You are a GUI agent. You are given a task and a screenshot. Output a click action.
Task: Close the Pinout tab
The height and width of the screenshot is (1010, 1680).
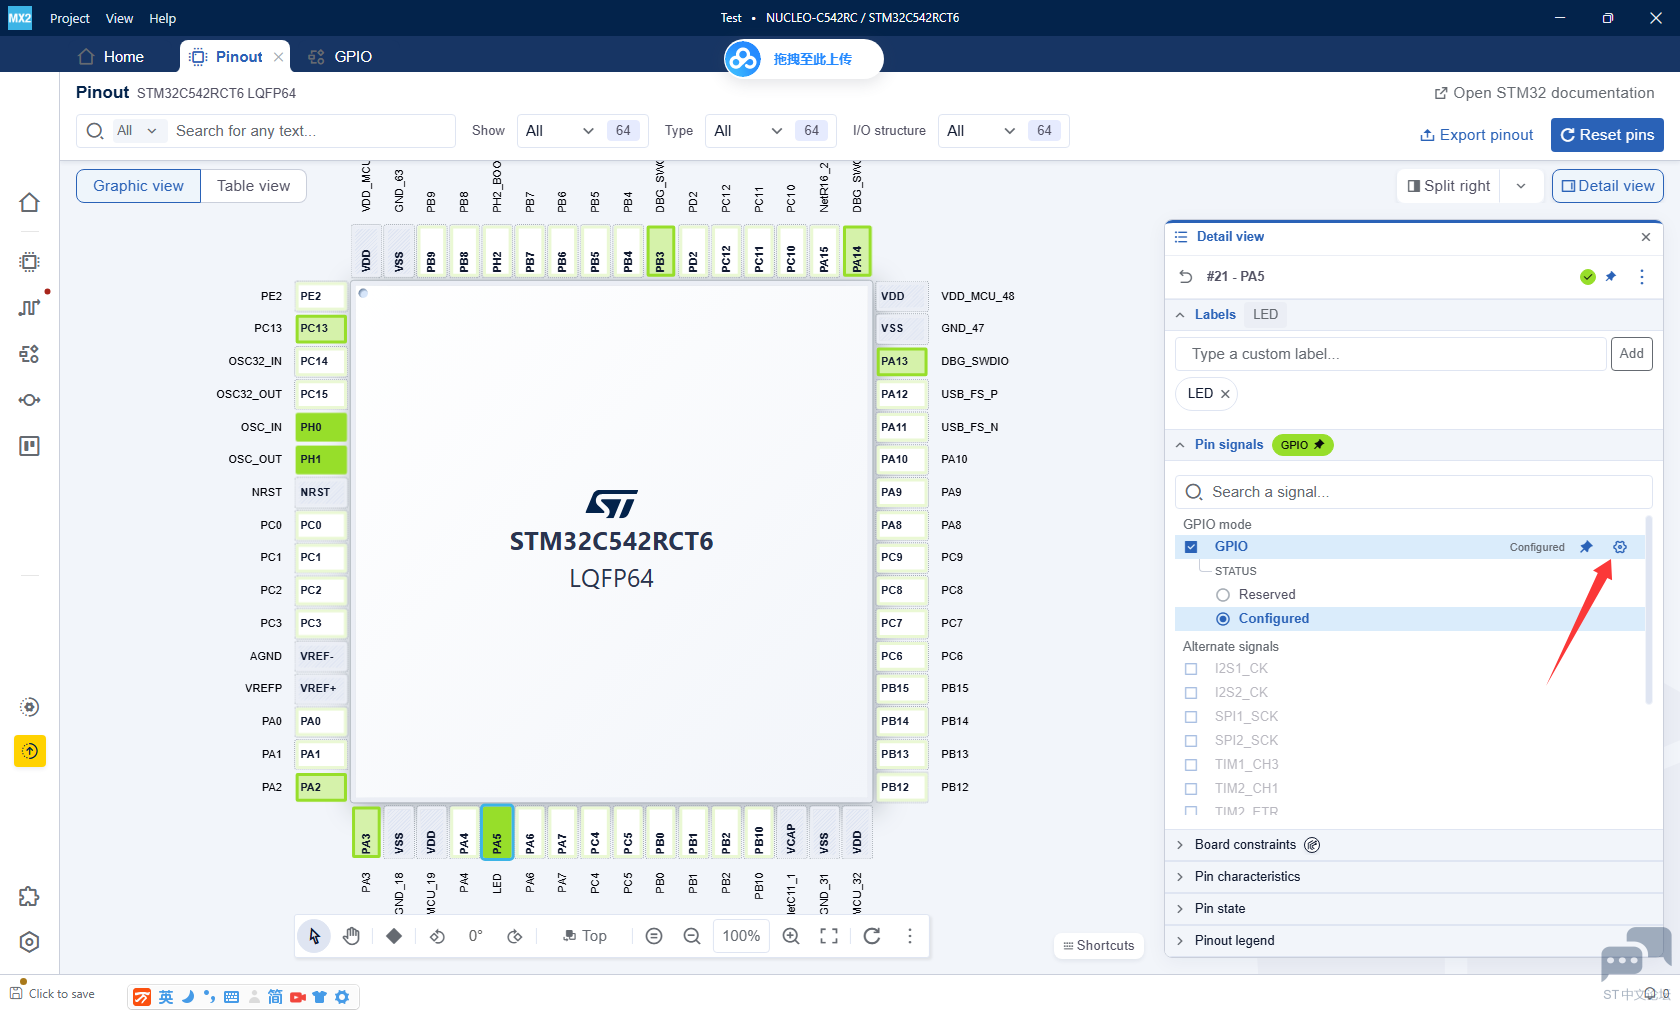pos(279,57)
